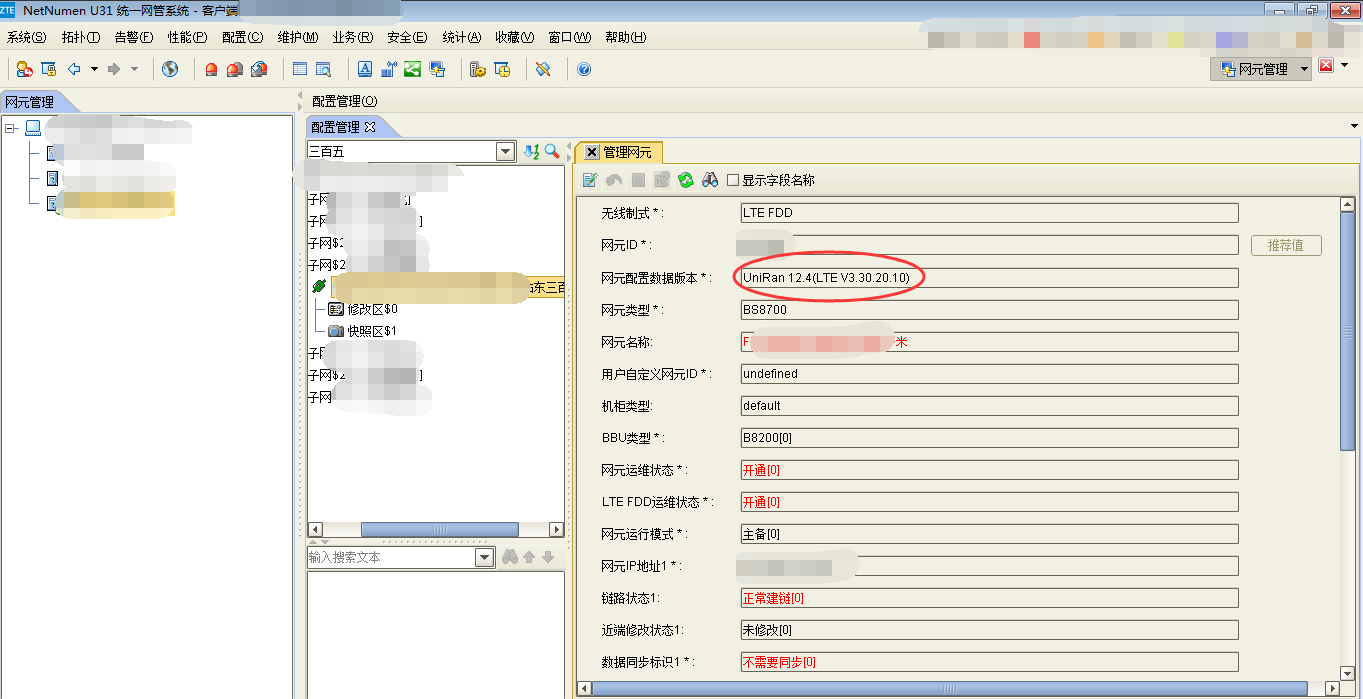Click the form panel vertical scrollbar thumb
The height and width of the screenshot is (699, 1363).
point(1347,331)
